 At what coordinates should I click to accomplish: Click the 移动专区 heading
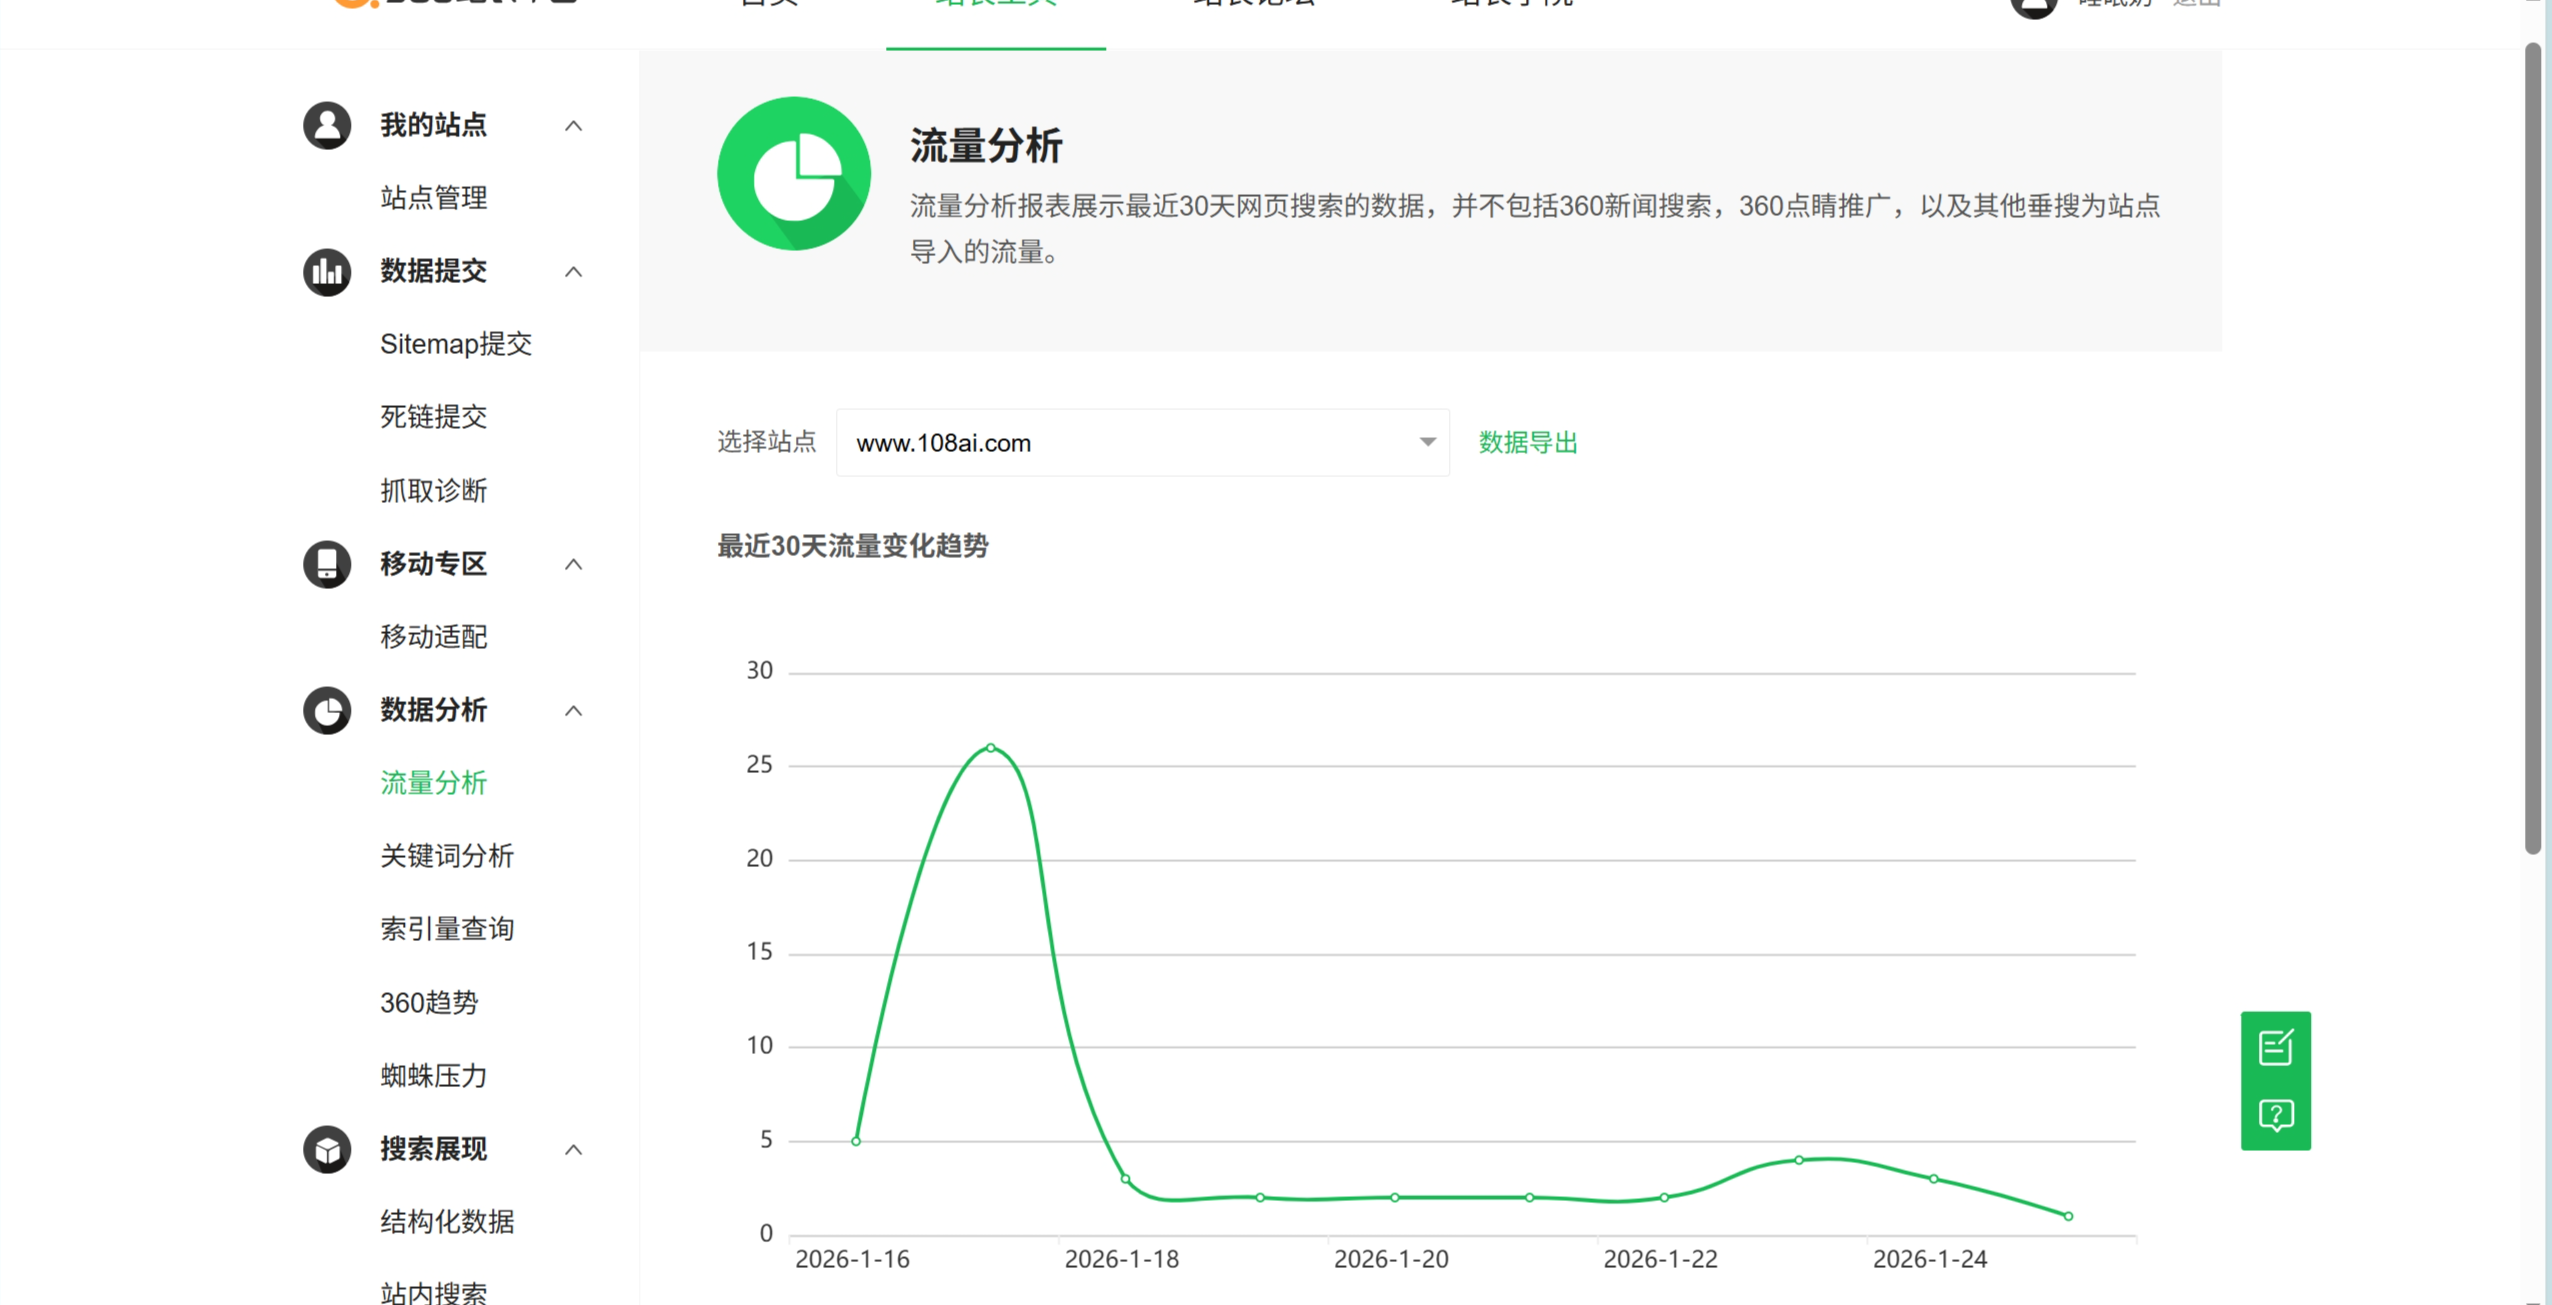(434, 564)
